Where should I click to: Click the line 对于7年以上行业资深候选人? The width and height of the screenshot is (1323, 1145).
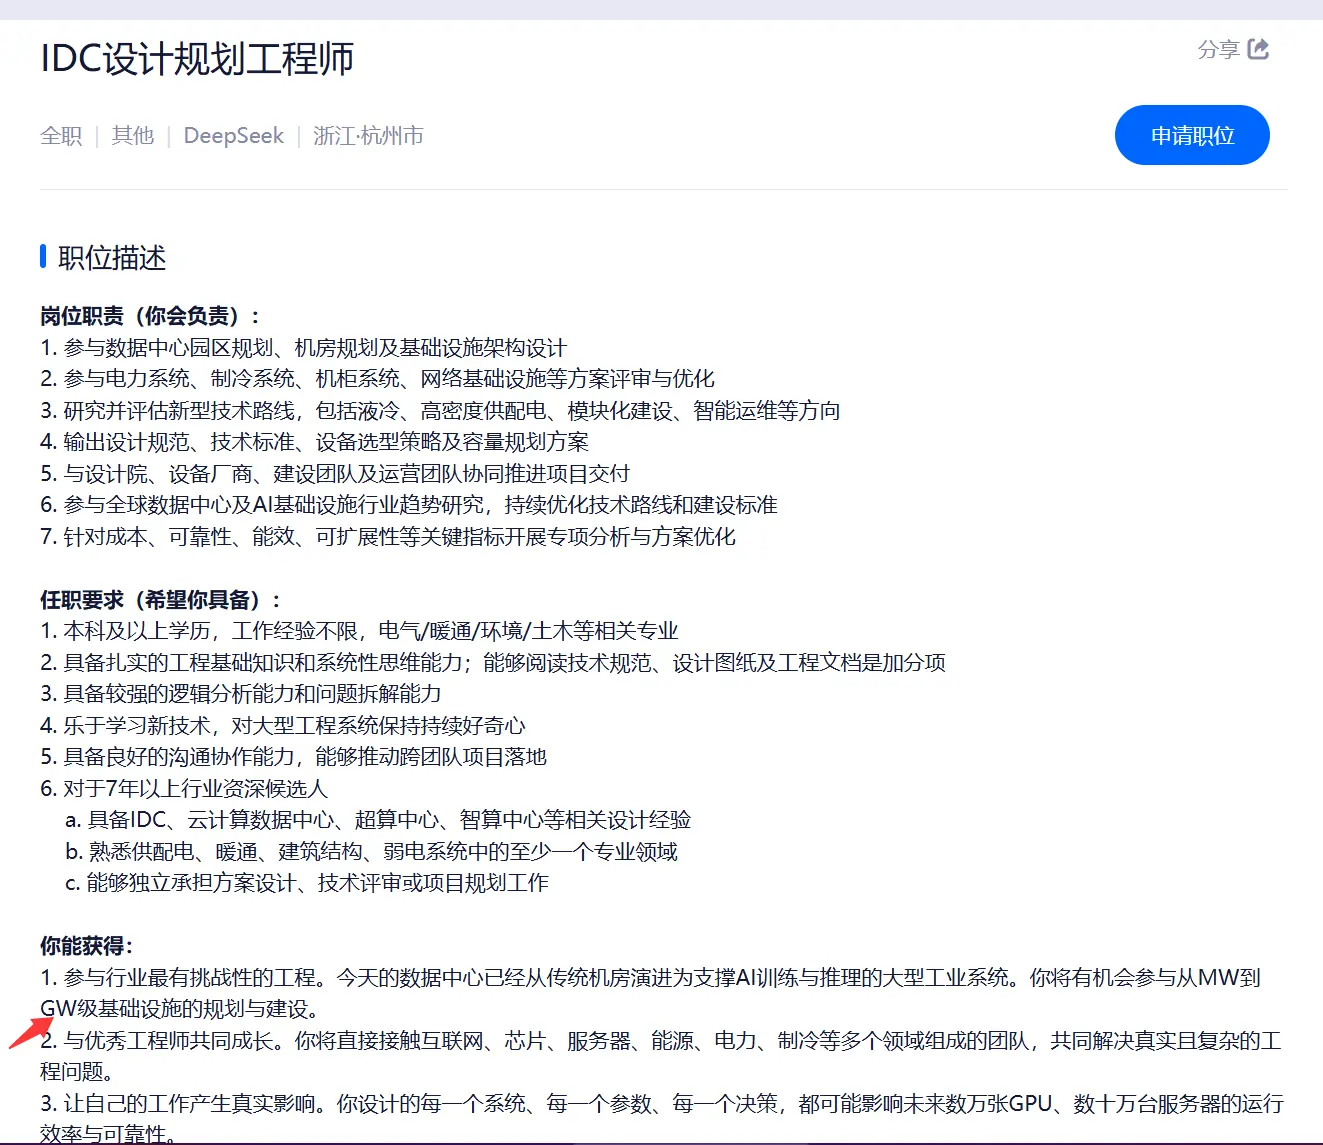coord(184,789)
